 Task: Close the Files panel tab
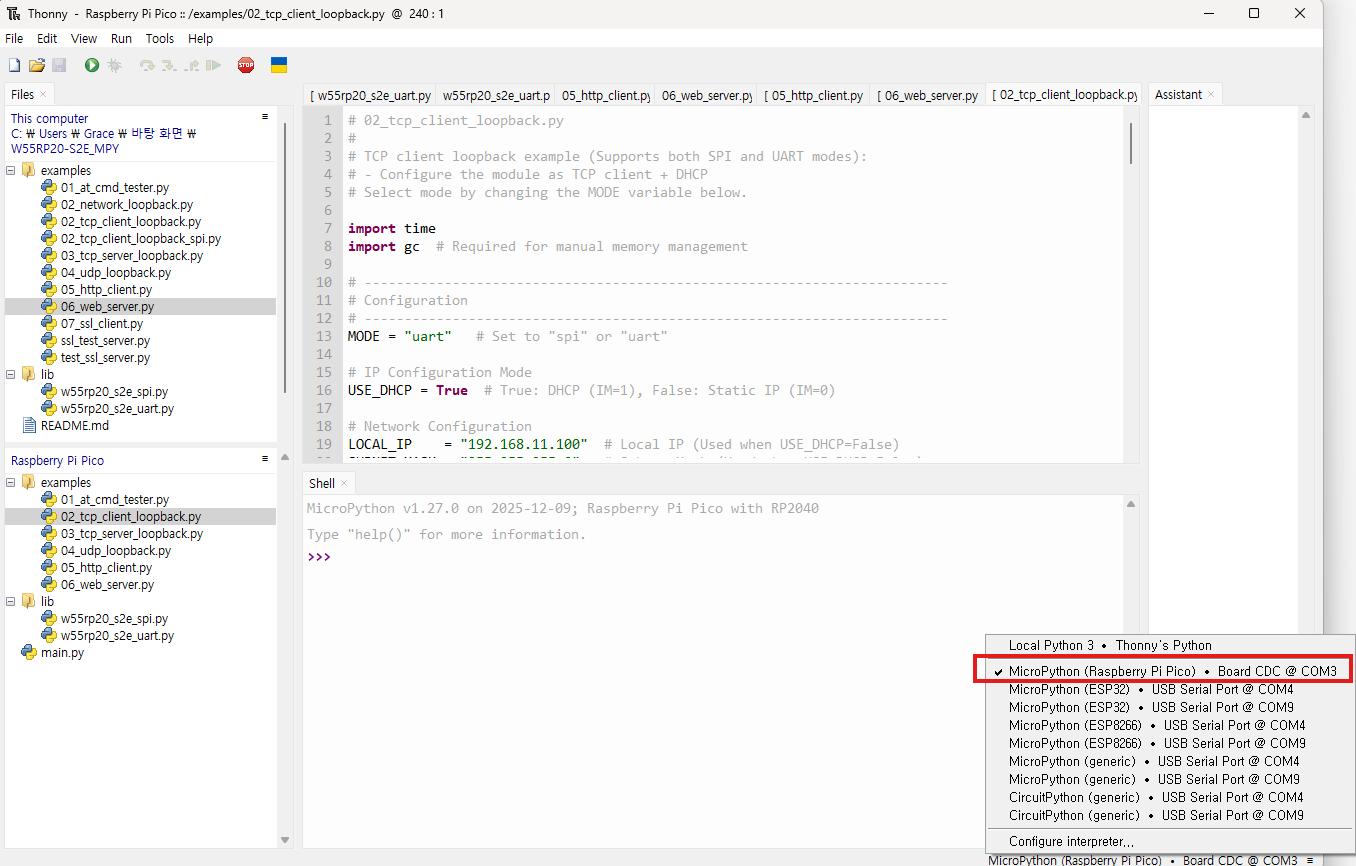pyautogui.click(x=45, y=95)
